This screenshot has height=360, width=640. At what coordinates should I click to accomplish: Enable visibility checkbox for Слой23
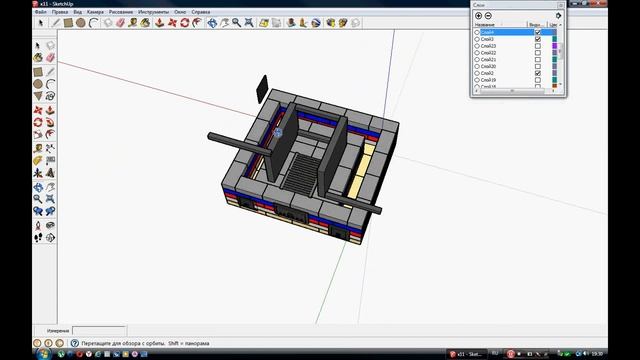point(538,46)
